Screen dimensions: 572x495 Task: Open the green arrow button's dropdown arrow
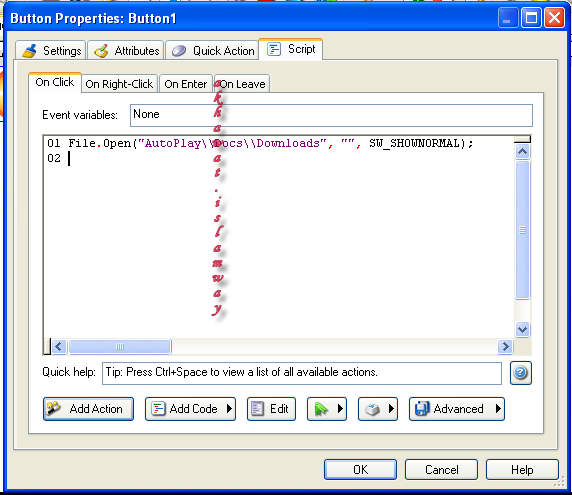pyautogui.click(x=340, y=409)
